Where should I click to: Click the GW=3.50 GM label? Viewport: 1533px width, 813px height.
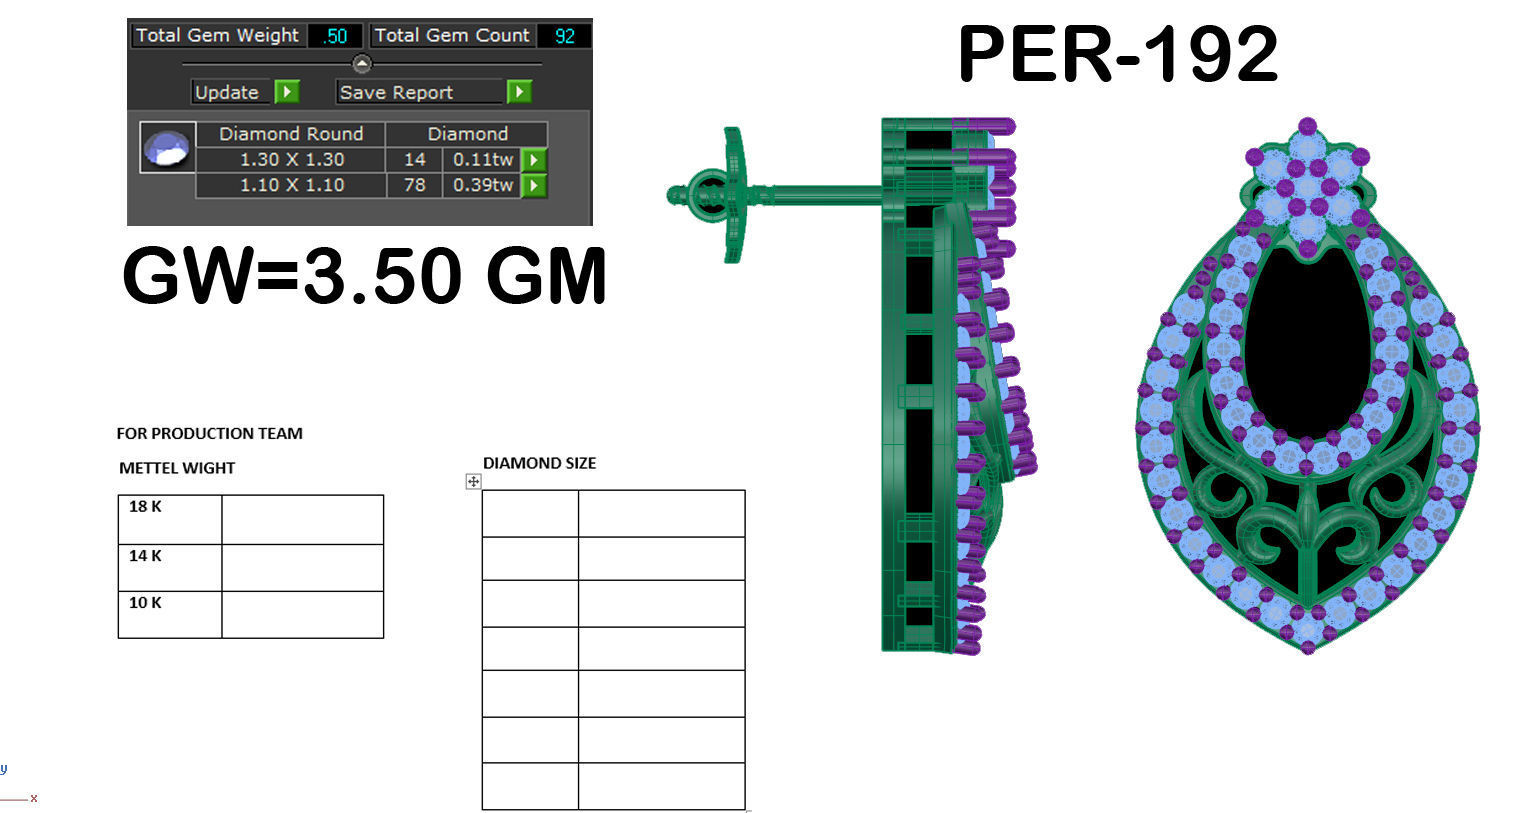pyautogui.click(x=365, y=276)
